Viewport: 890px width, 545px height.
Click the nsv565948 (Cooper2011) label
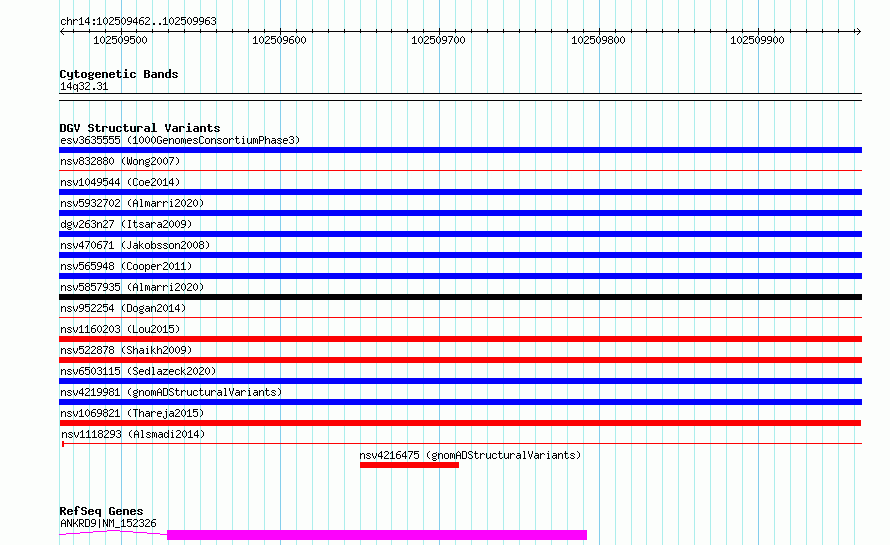coord(126,266)
